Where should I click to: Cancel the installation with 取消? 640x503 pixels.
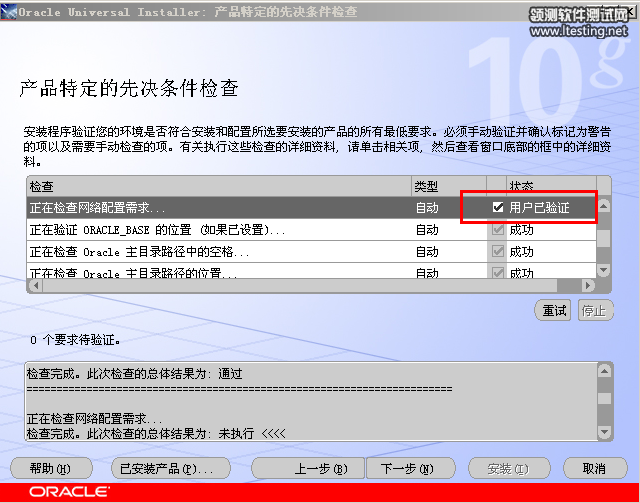[x=595, y=468]
